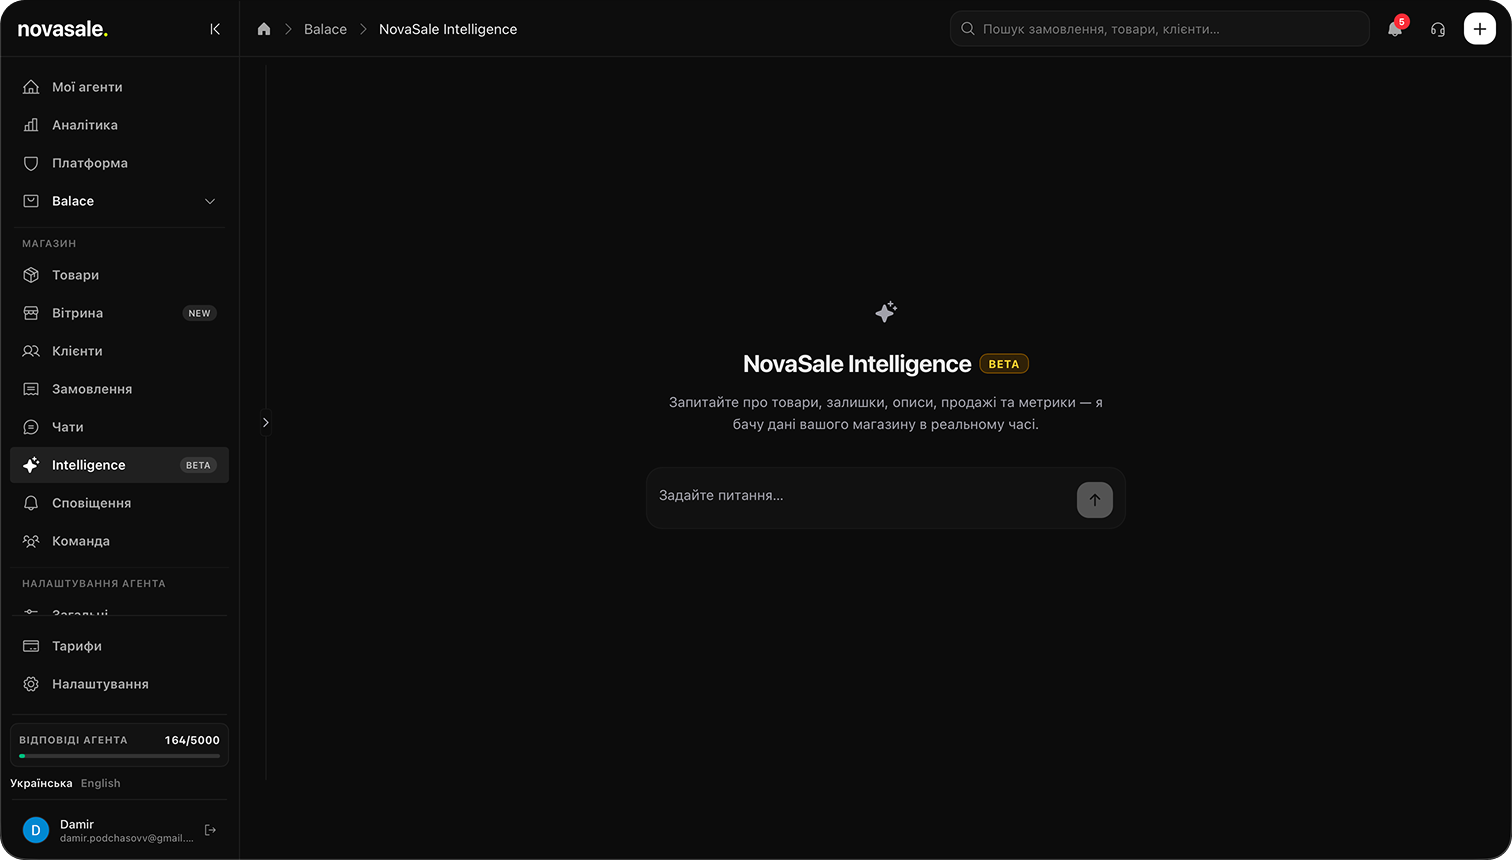
Task: Expand the side panel chevron handle
Action: coord(265,423)
